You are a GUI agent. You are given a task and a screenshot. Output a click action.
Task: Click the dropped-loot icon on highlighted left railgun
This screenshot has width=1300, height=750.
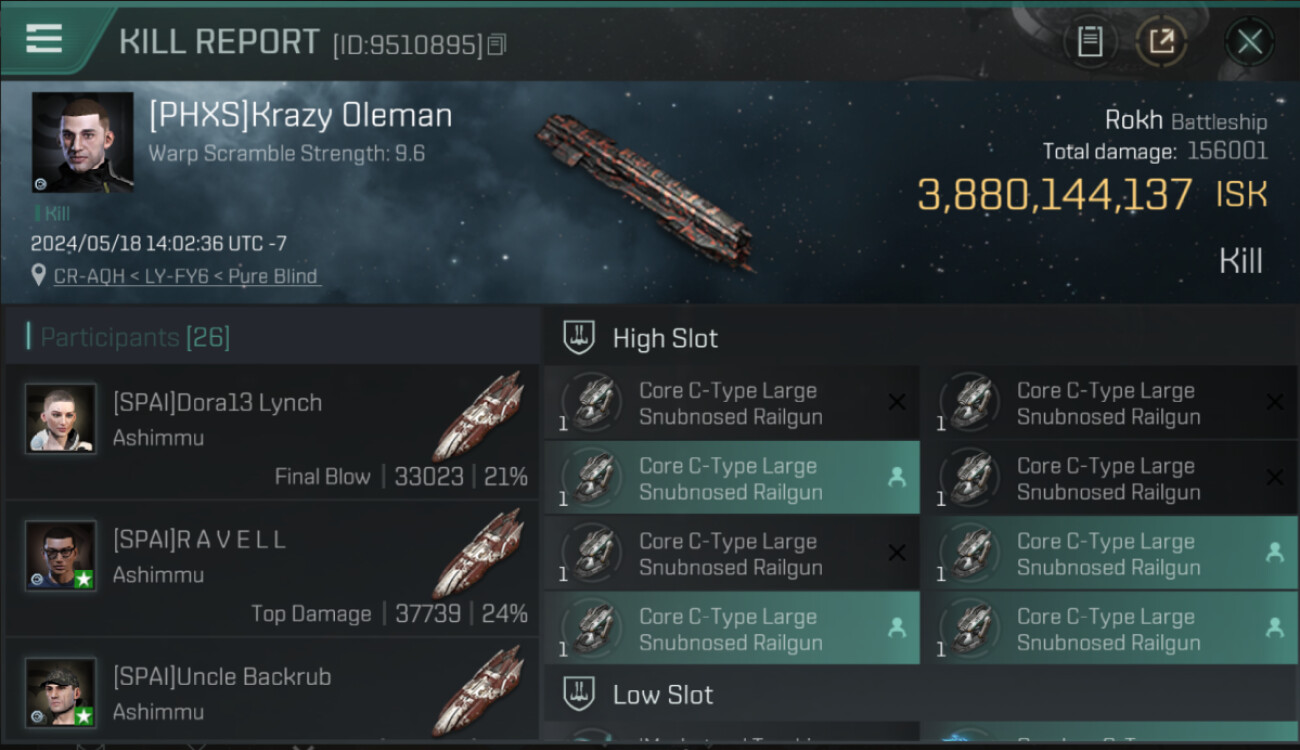pyautogui.click(x=897, y=478)
